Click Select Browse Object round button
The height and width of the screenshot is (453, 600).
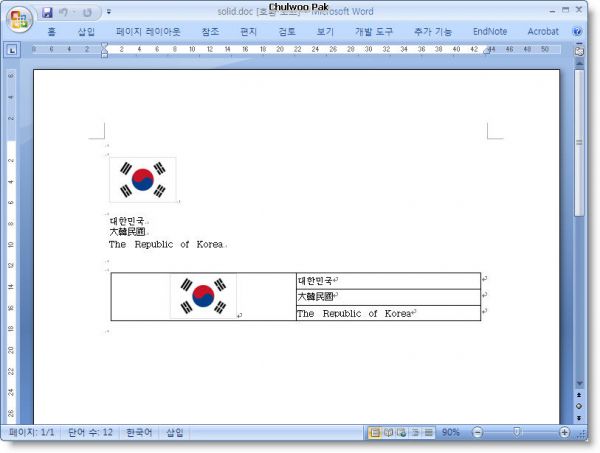[x=579, y=406]
